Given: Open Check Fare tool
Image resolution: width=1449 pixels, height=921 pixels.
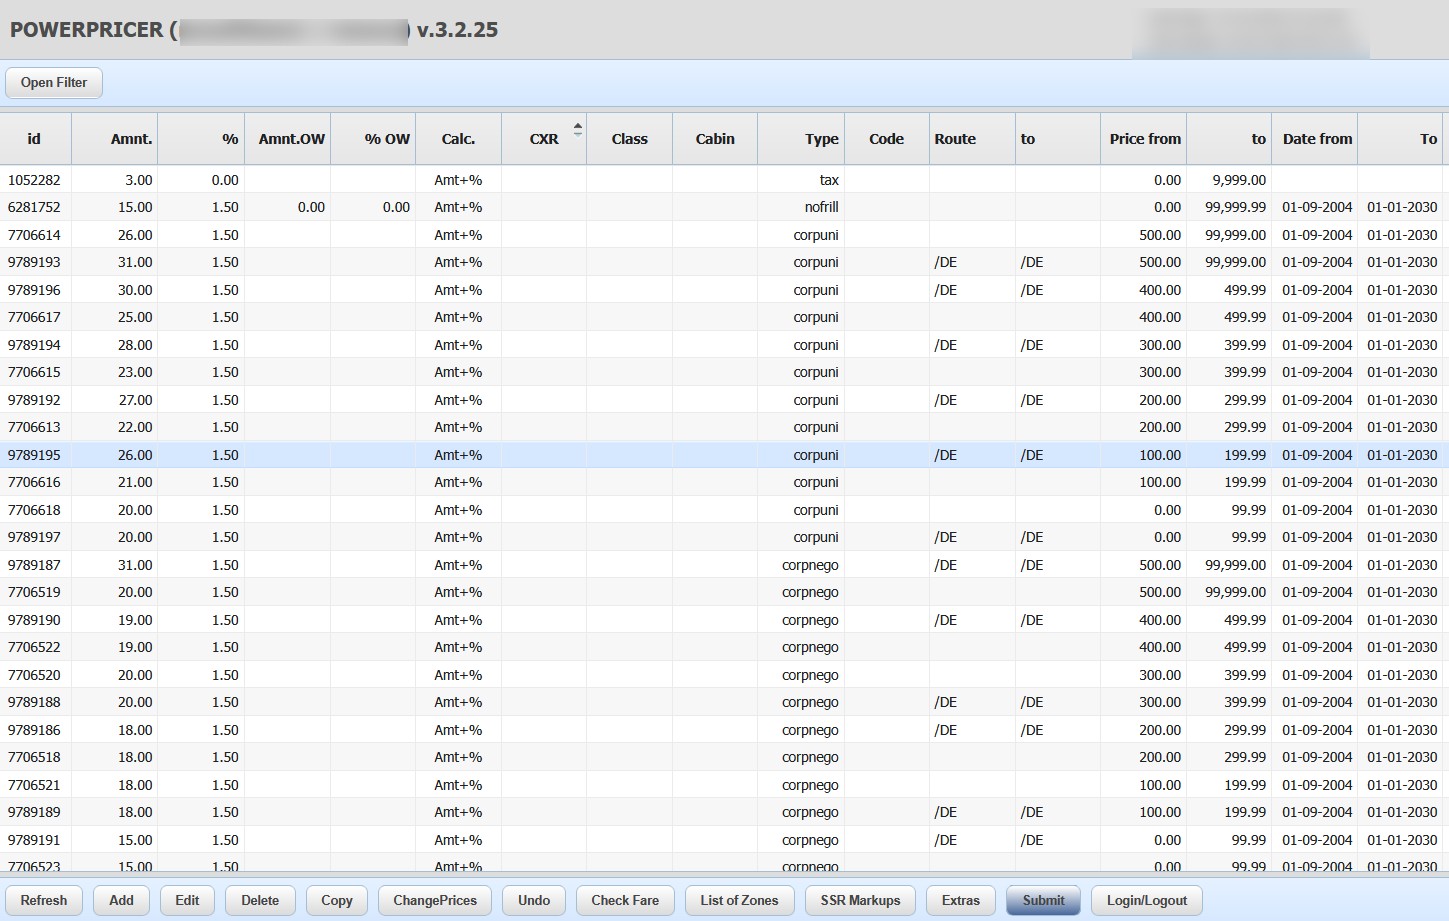Looking at the screenshot, I should click(x=625, y=900).
